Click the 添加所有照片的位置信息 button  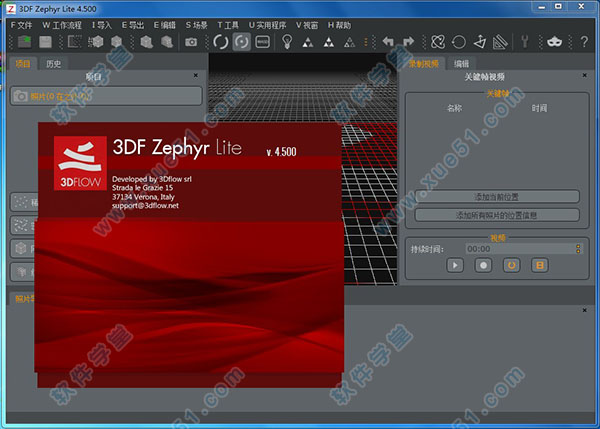pyautogui.click(x=497, y=215)
